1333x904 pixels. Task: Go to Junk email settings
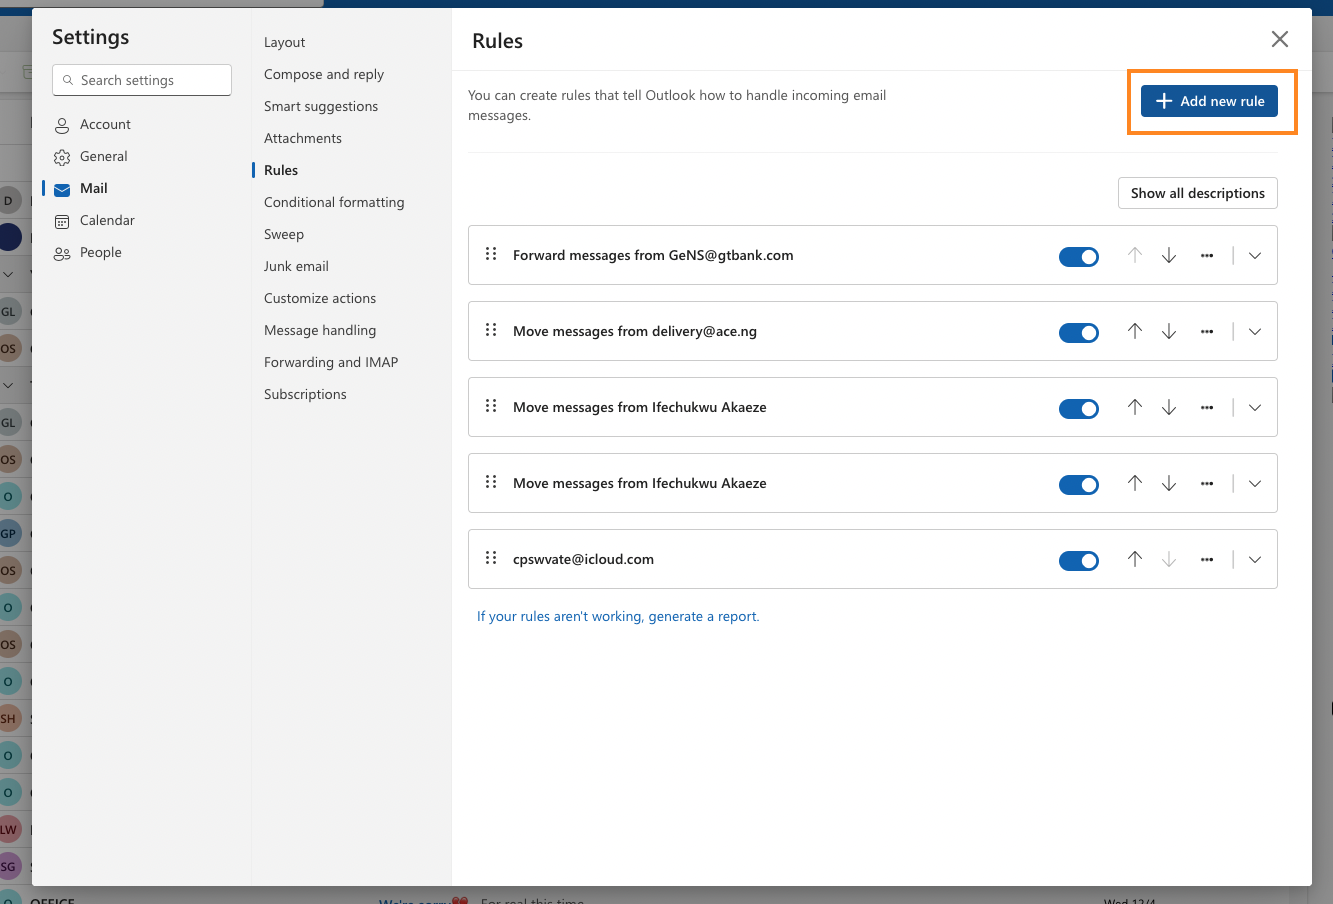[x=296, y=266]
